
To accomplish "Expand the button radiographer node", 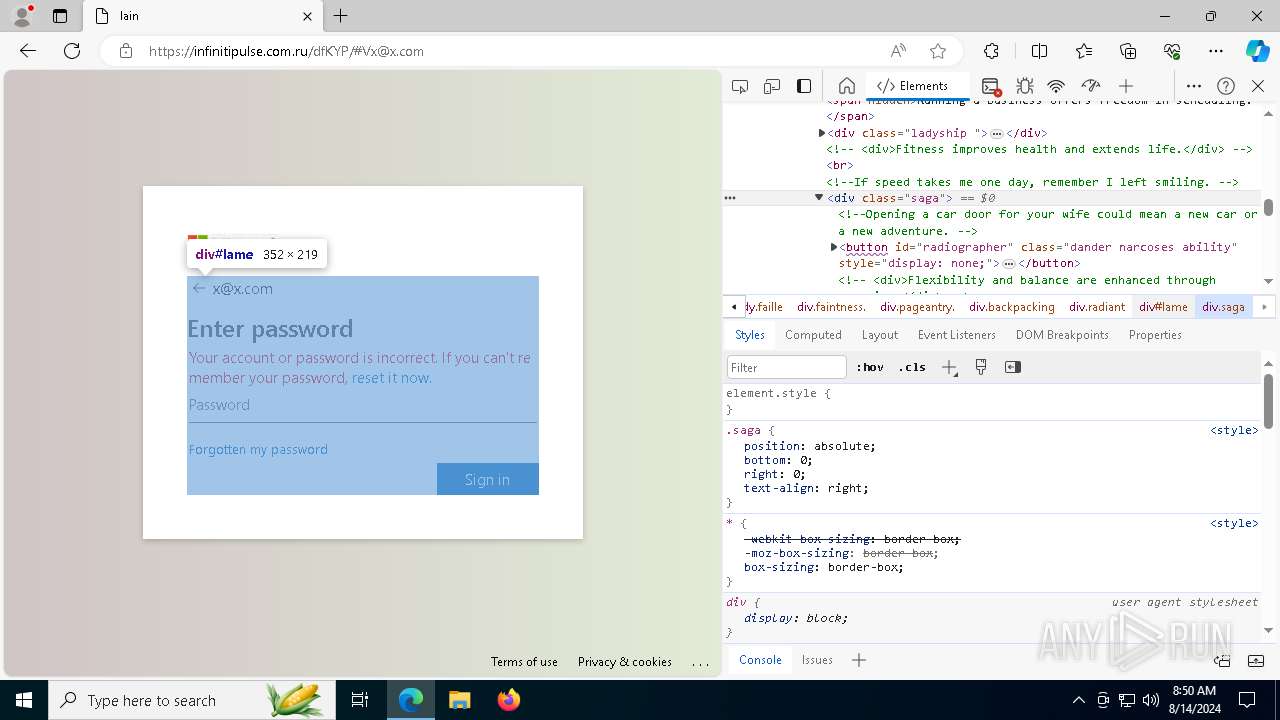I will [834, 247].
